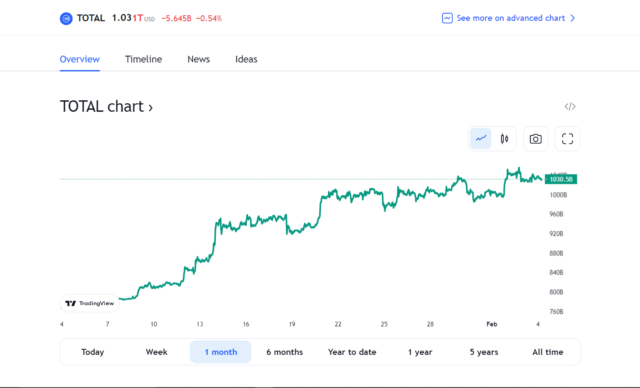This screenshot has width=640, height=388.
Task: Click the current price label 1030.5B
Action: (x=561, y=179)
